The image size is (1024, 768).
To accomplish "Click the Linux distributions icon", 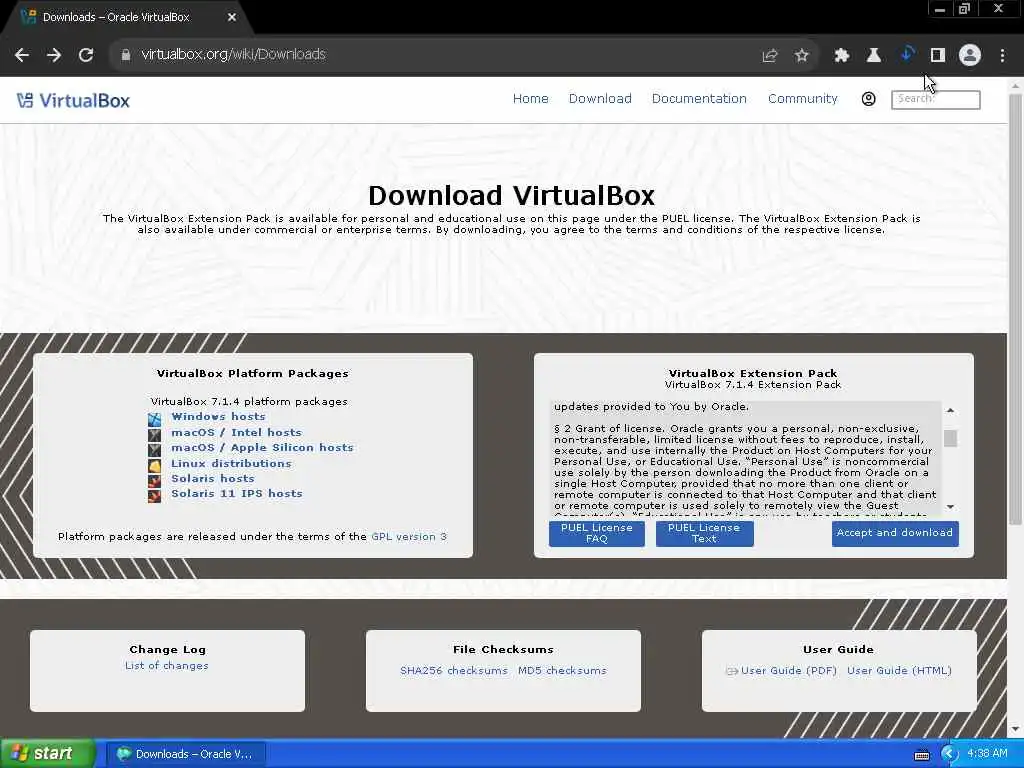I will point(154,466).
